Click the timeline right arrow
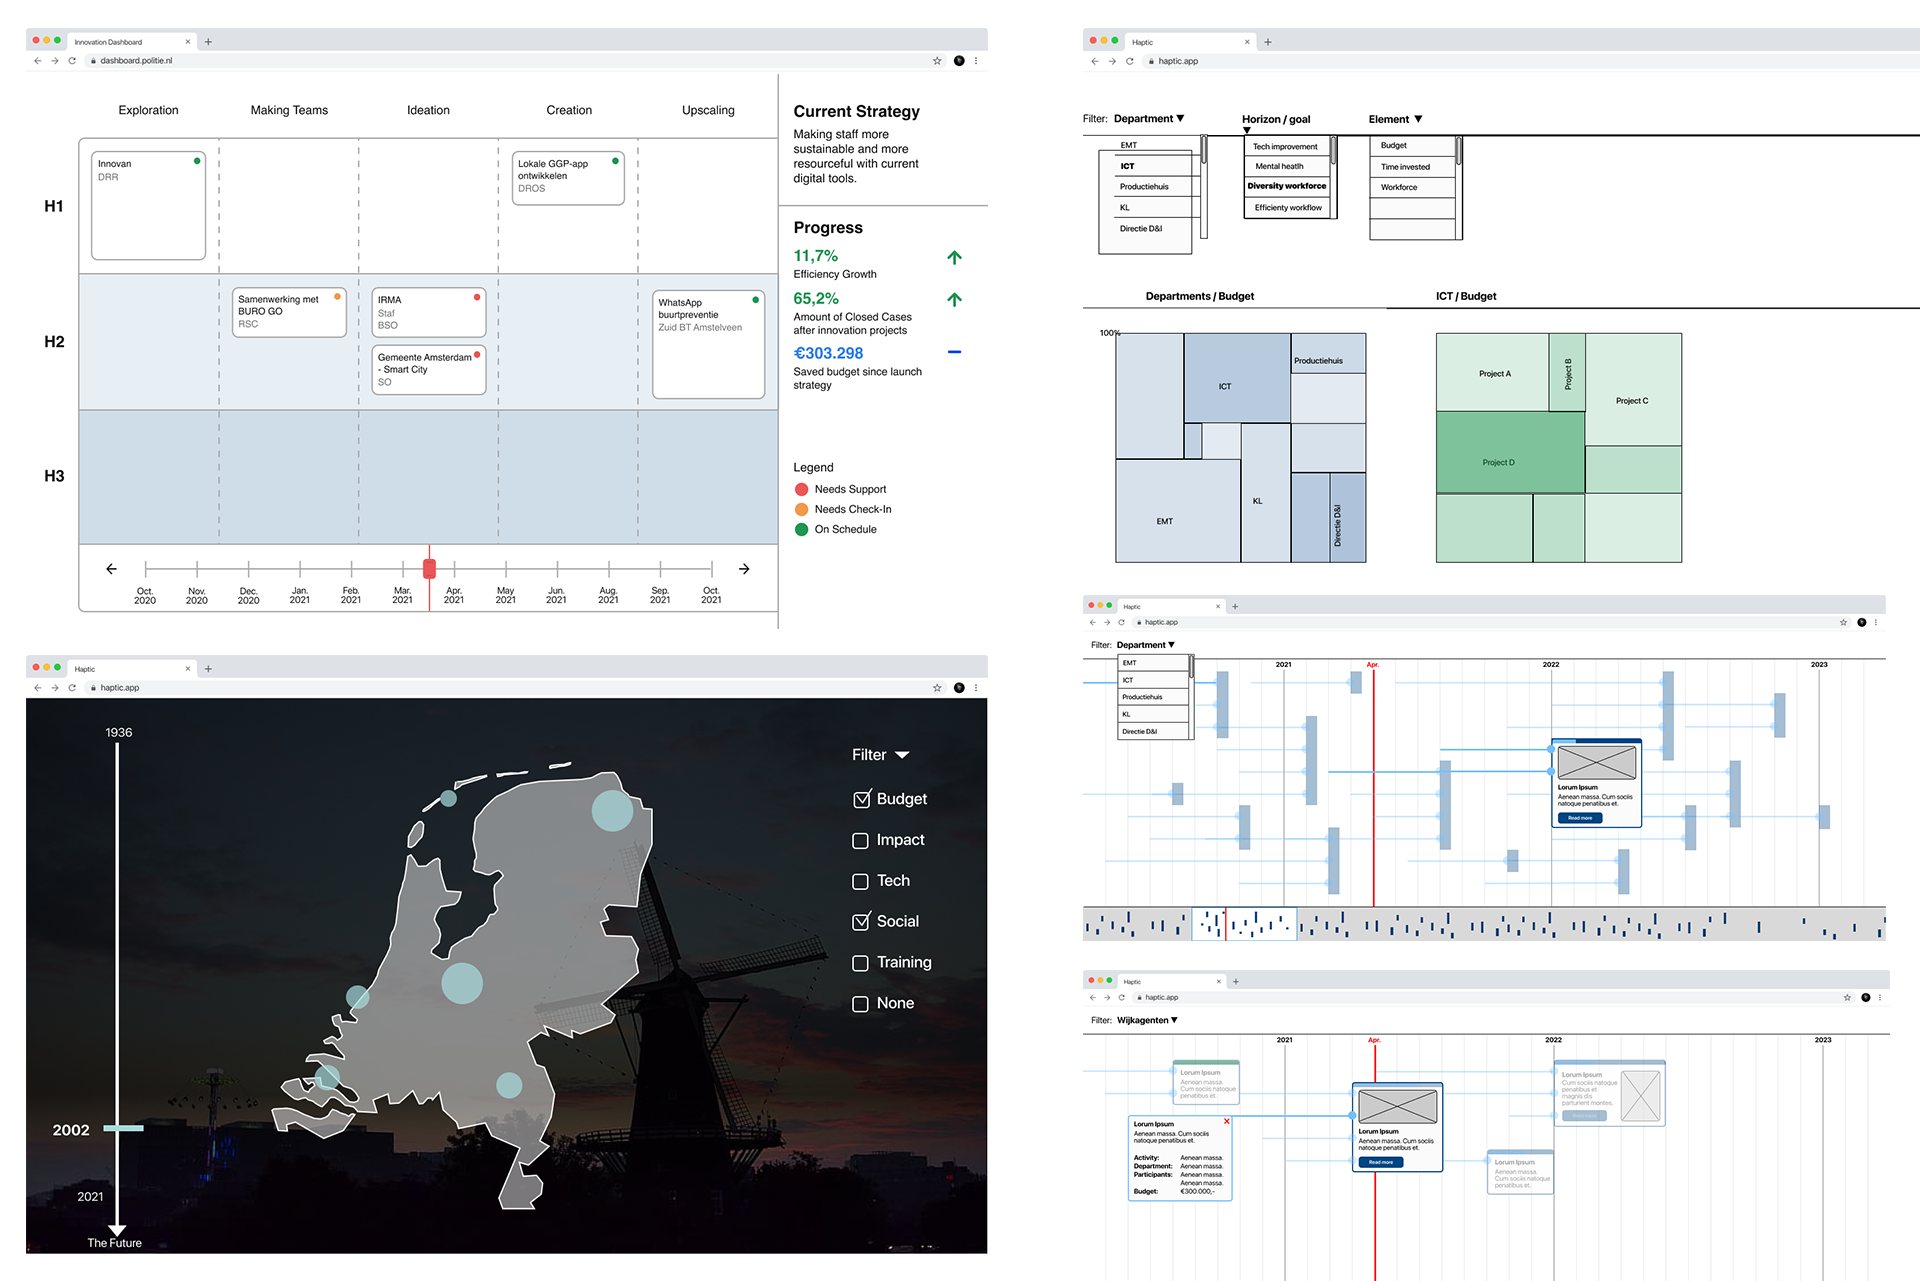Viewport: 1920px width, 1281px height. pos(744,569)
